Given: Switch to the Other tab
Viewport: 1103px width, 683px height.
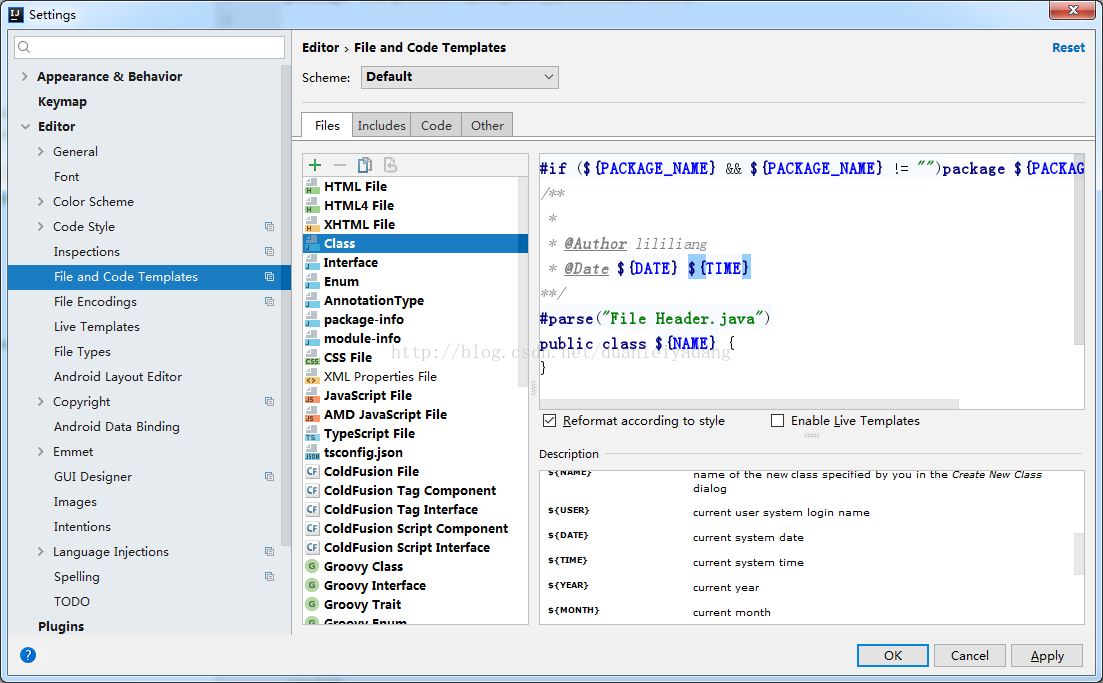Looking at the screenshot, I should coord(487,125).
